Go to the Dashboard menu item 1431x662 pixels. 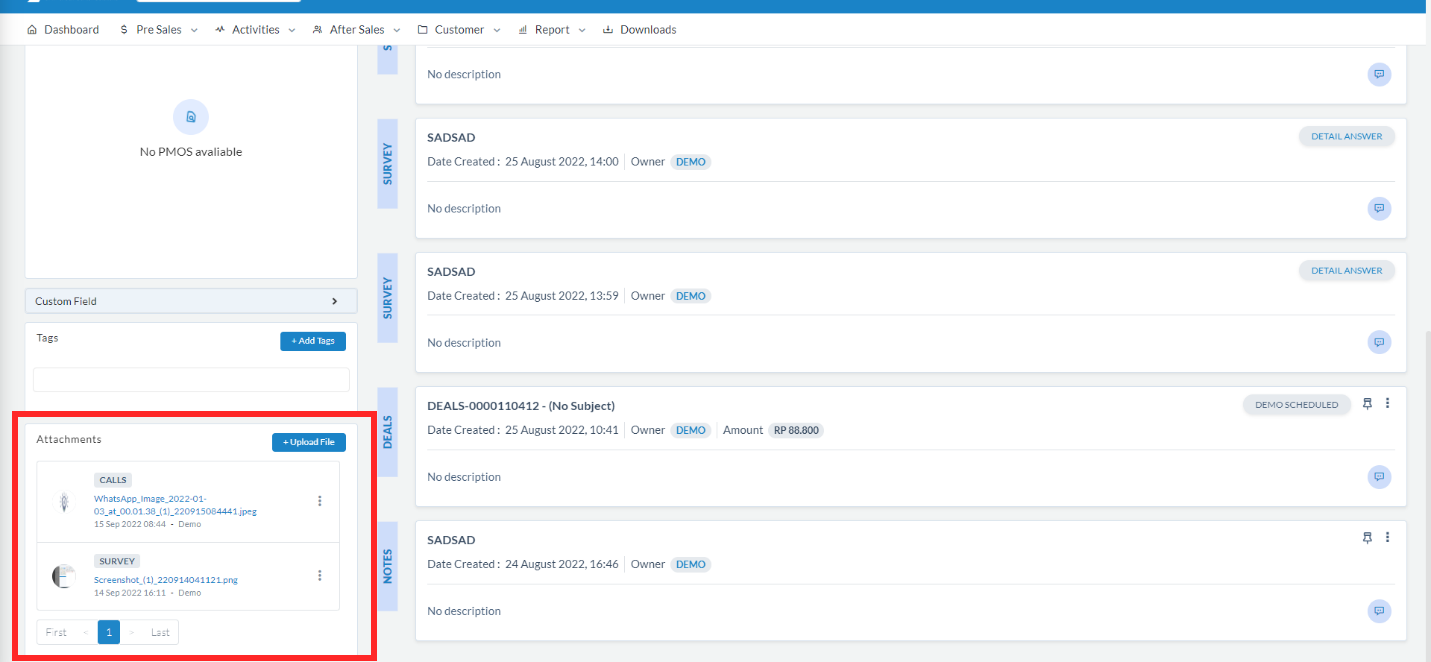point(63,30)
